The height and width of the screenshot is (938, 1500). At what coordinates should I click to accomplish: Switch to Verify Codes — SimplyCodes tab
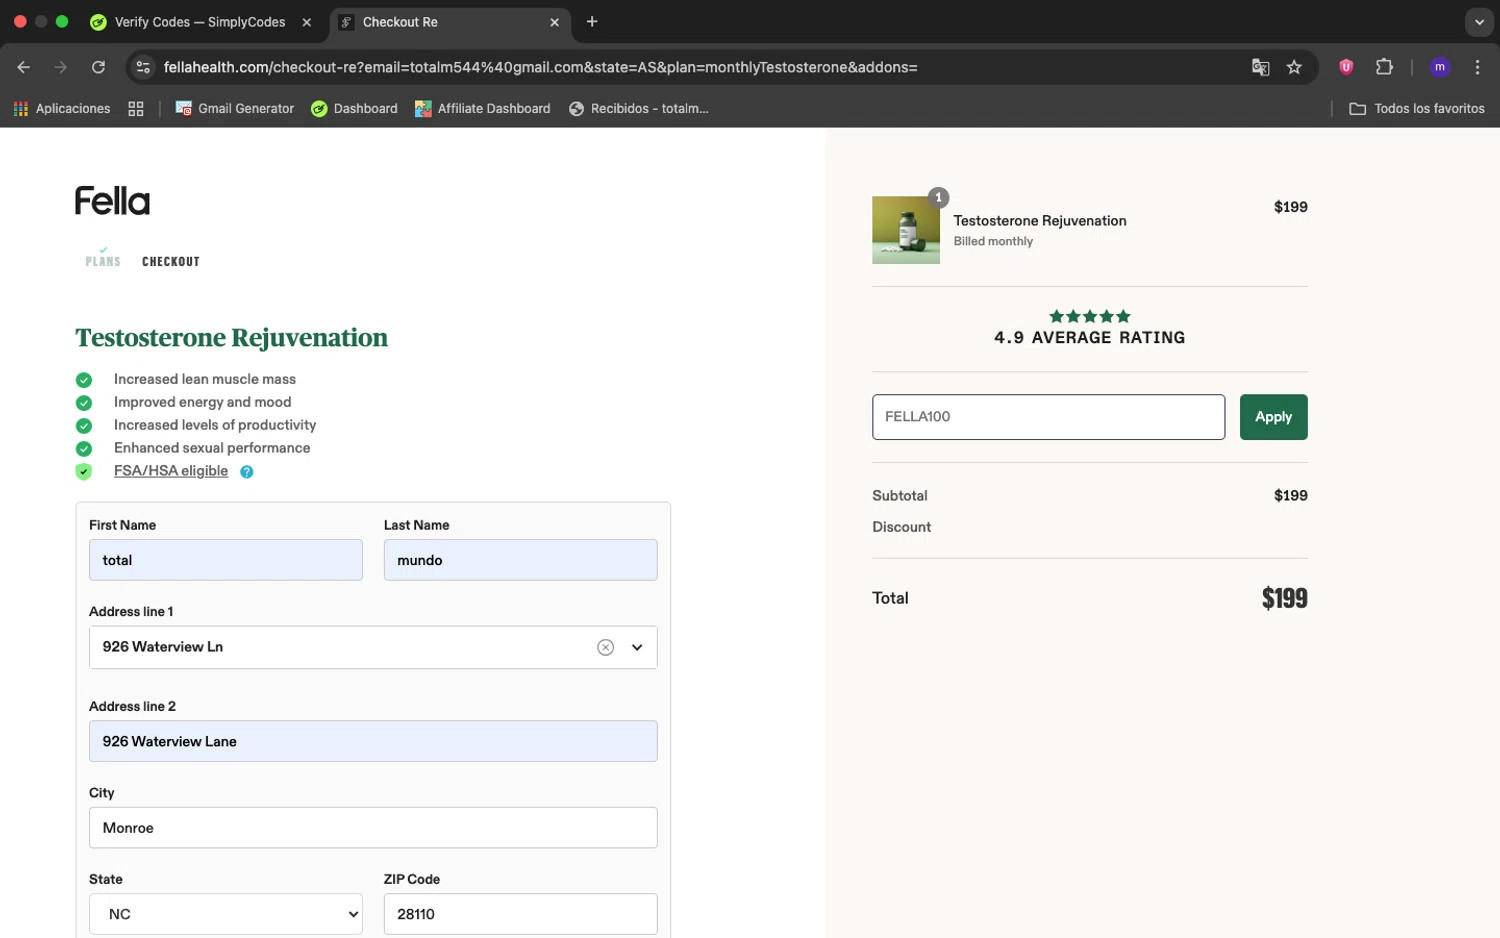(200, 22)
